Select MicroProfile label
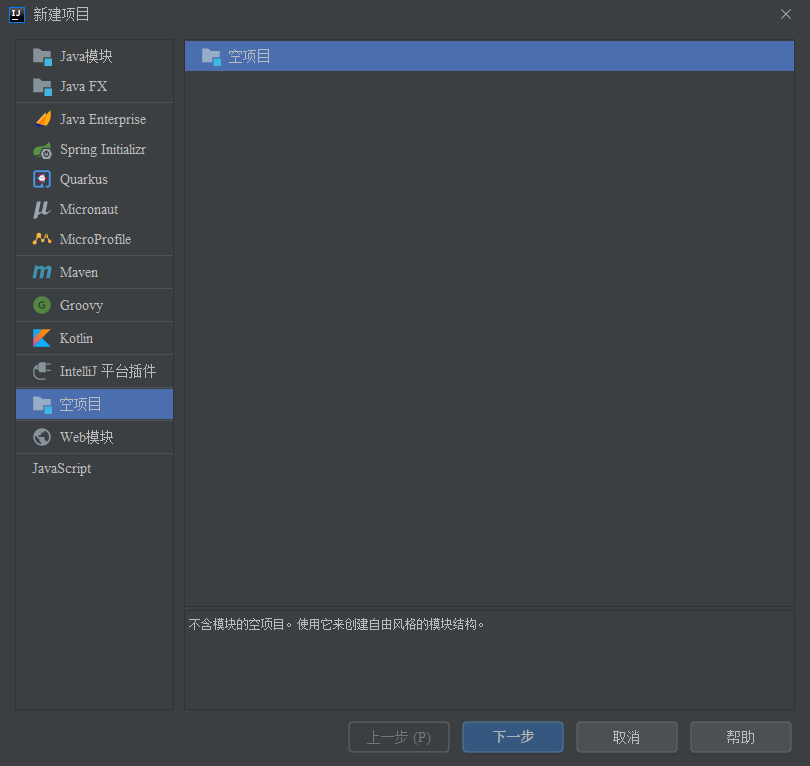This screenshot has height=766, width=810. point(95,239)
